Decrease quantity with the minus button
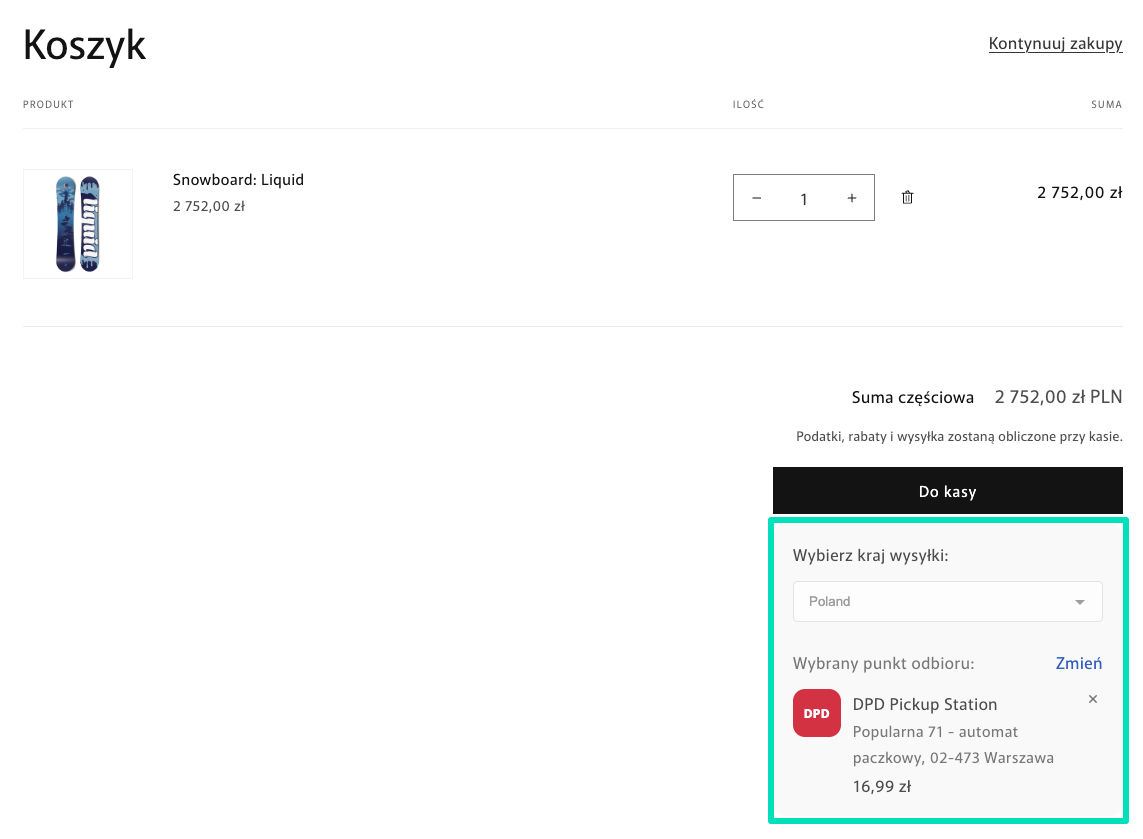 click(757, 198)
